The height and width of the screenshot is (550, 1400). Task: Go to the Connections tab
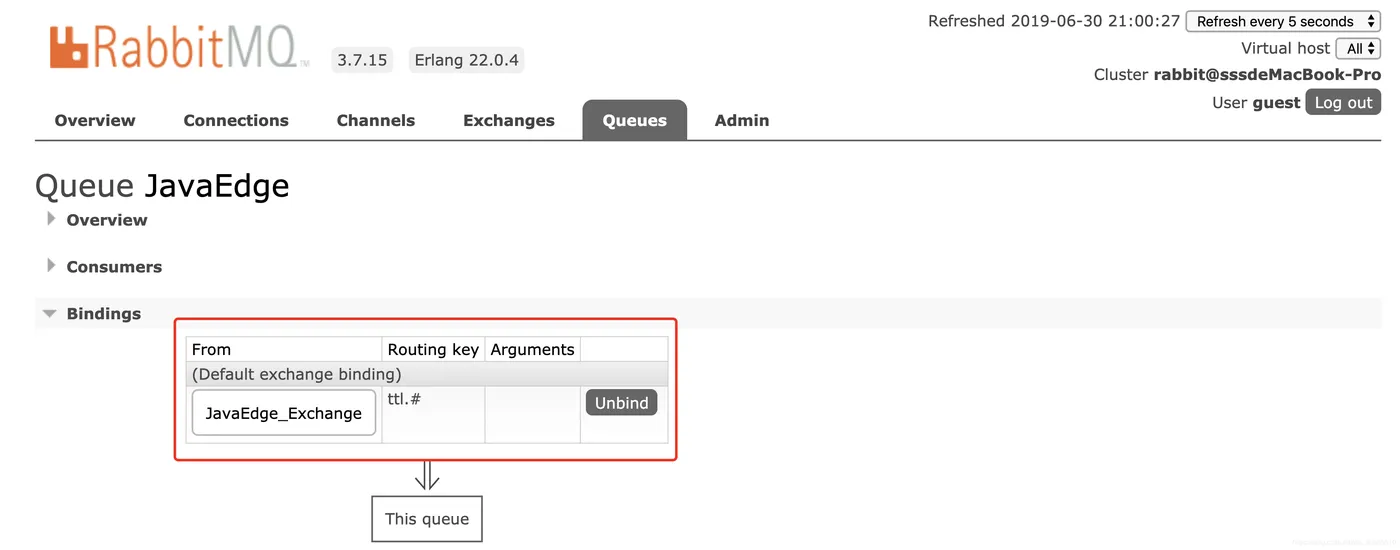click(236, 120)
